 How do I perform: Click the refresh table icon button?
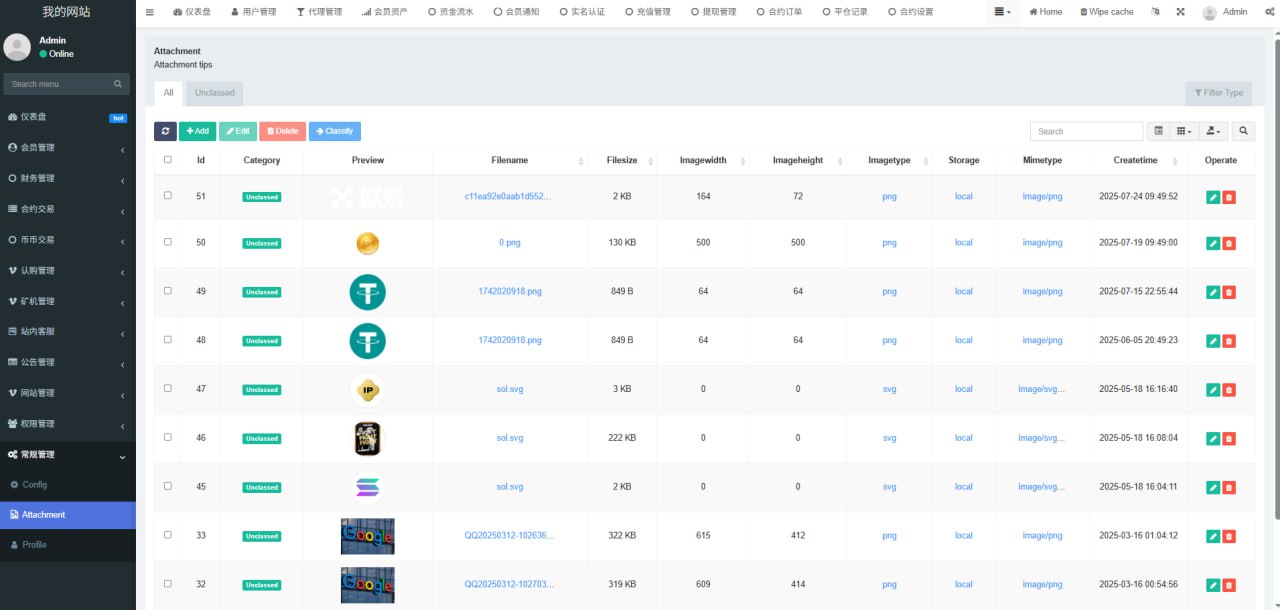tap(165, 131)
